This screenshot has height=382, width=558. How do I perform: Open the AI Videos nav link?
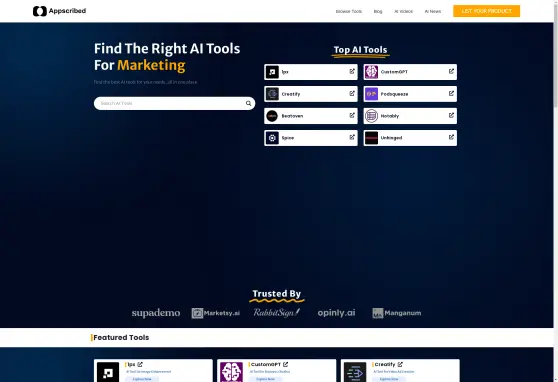click(x=404, y=11)
